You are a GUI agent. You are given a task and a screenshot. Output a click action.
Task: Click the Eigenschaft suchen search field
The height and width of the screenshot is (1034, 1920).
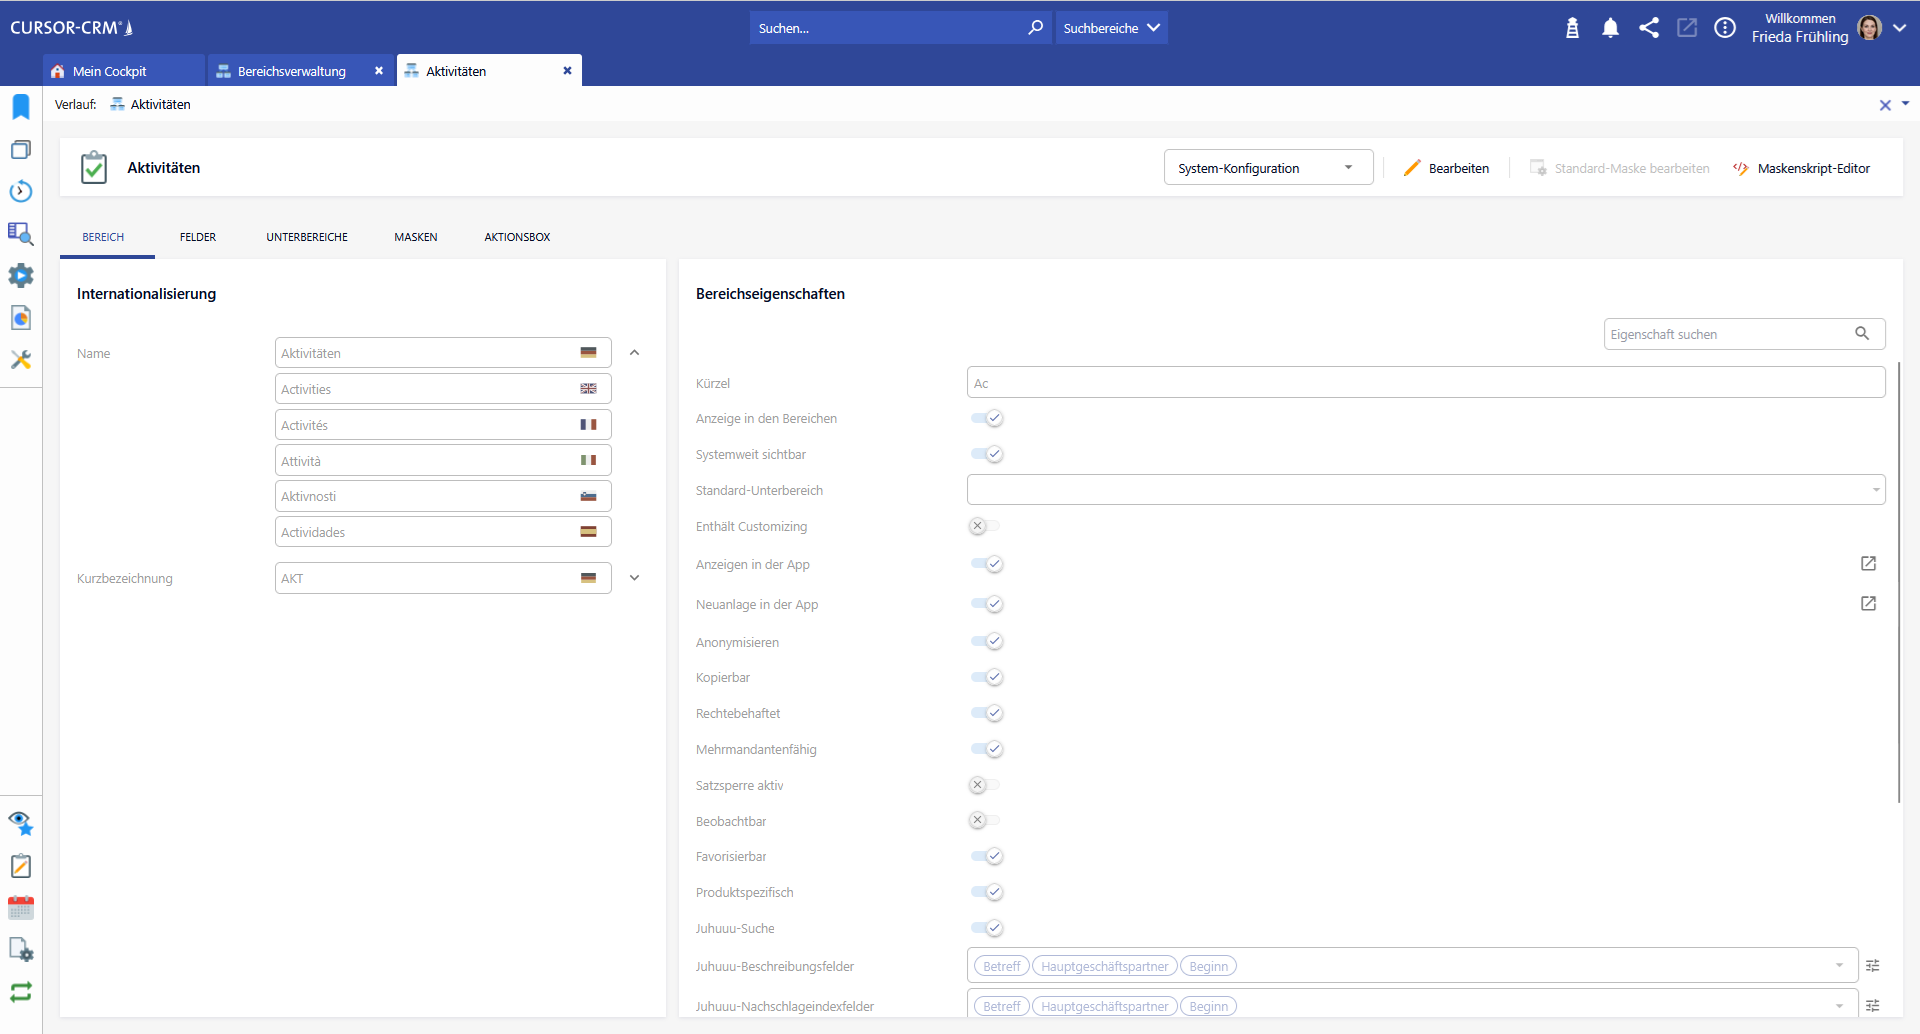(1728, 334)
